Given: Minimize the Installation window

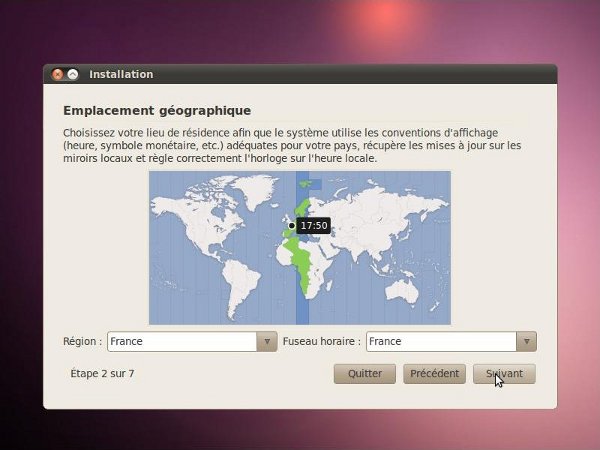Looking at the screenshot, I should [72, 74].
